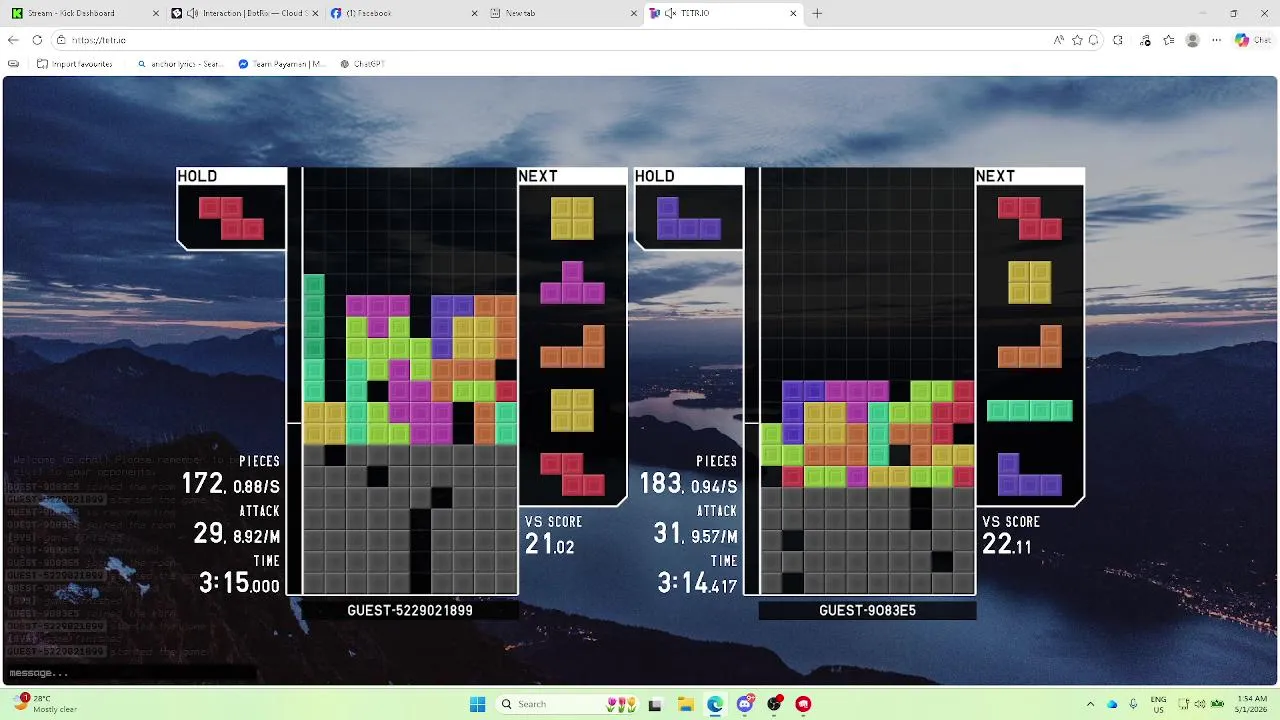Click the player name GUEST-5229021899
This screenshot has height=720, width=1280.
pos(410,610)
